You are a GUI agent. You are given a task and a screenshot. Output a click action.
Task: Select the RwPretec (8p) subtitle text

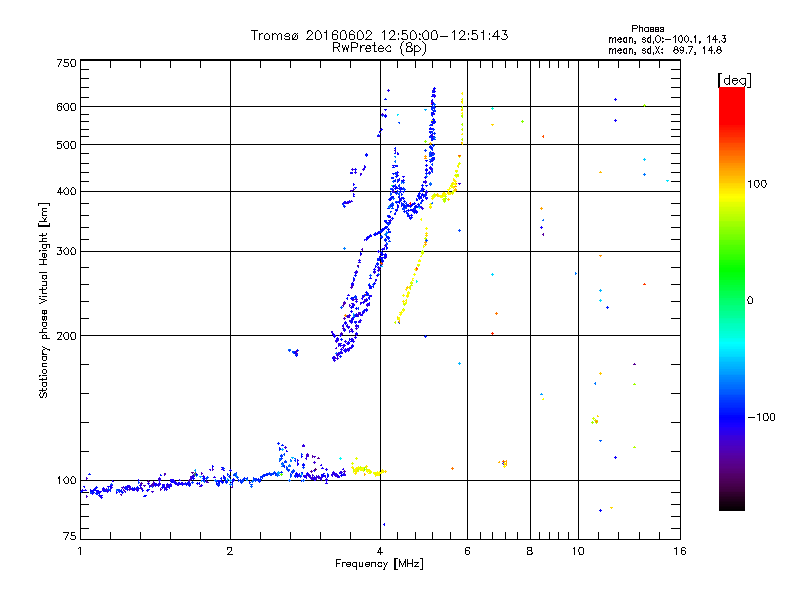[379, 47]
